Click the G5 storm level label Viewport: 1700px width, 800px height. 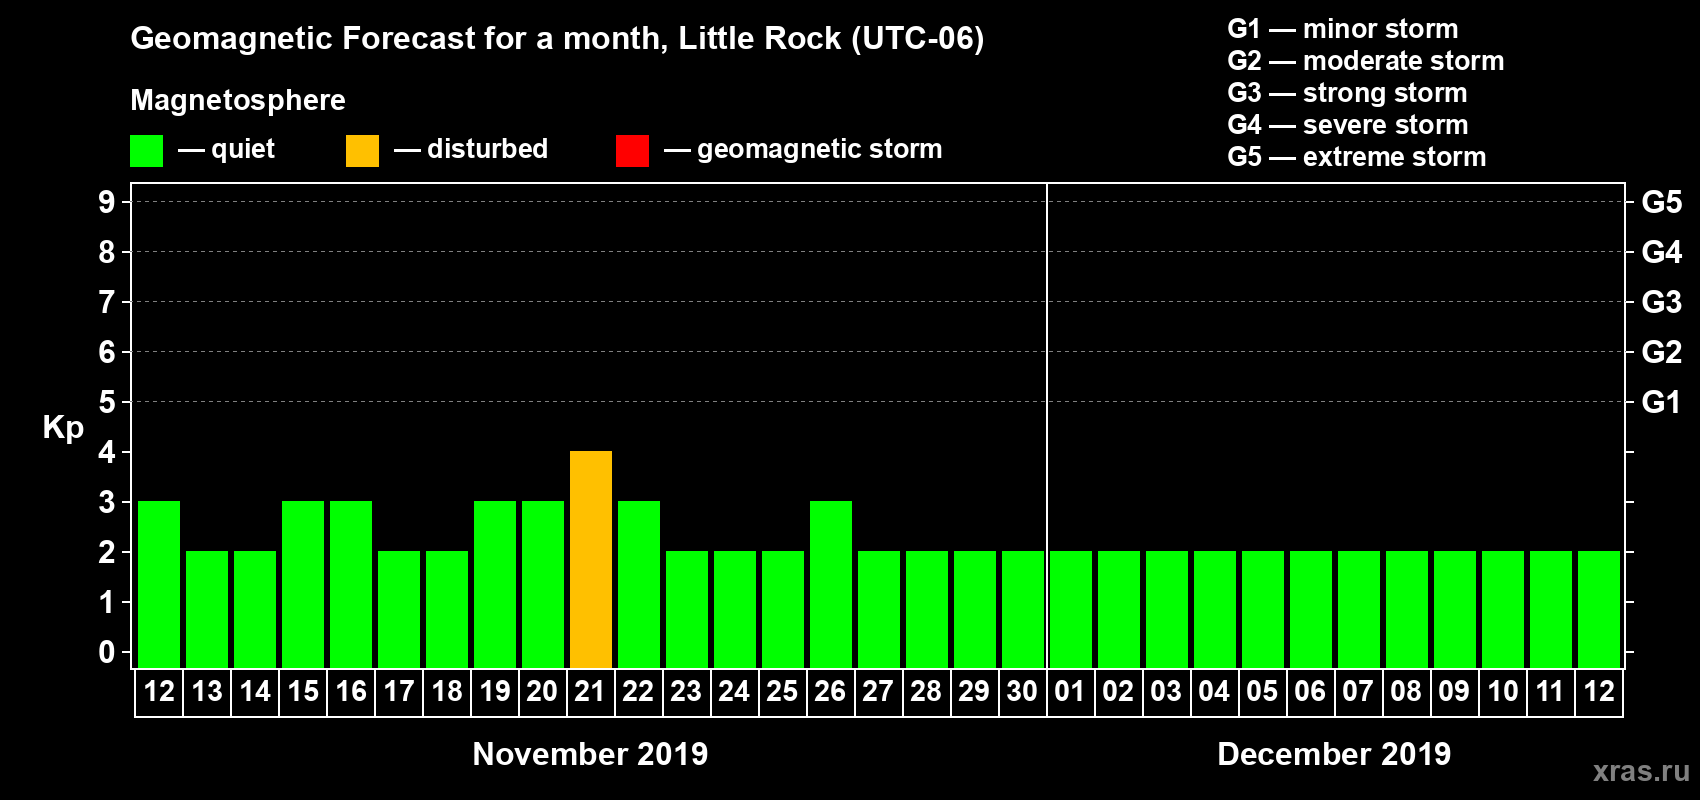1662,202
